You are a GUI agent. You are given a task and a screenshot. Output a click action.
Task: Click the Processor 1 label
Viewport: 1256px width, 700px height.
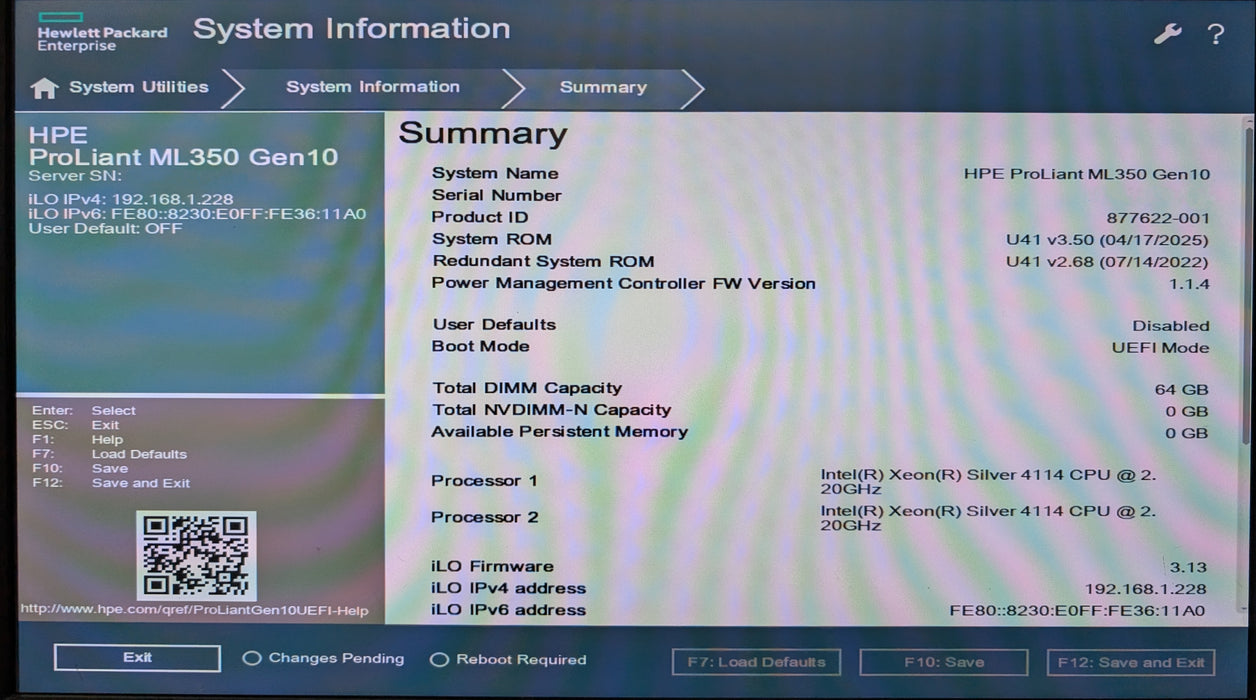(x=484, y=481)
